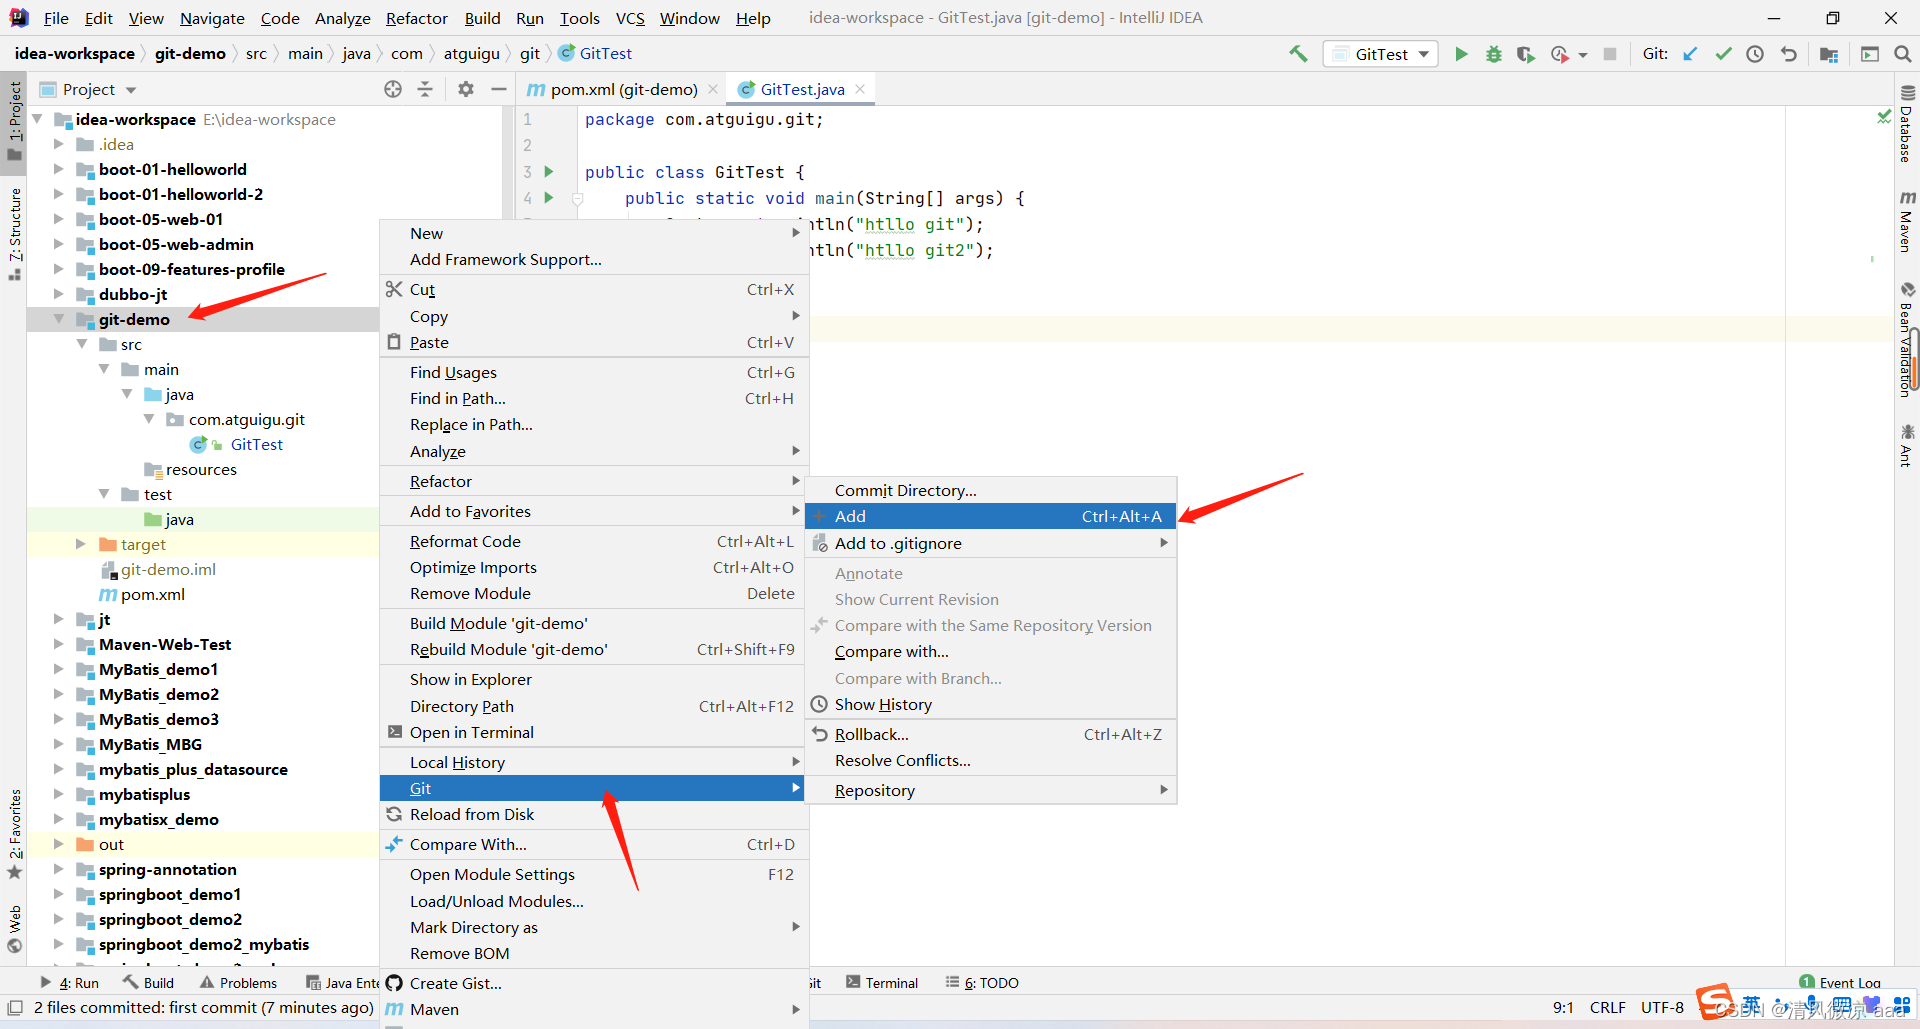The image size is (1920, 1029).
Task: Select Git in the context menu
Action: (x=594, y=788)
